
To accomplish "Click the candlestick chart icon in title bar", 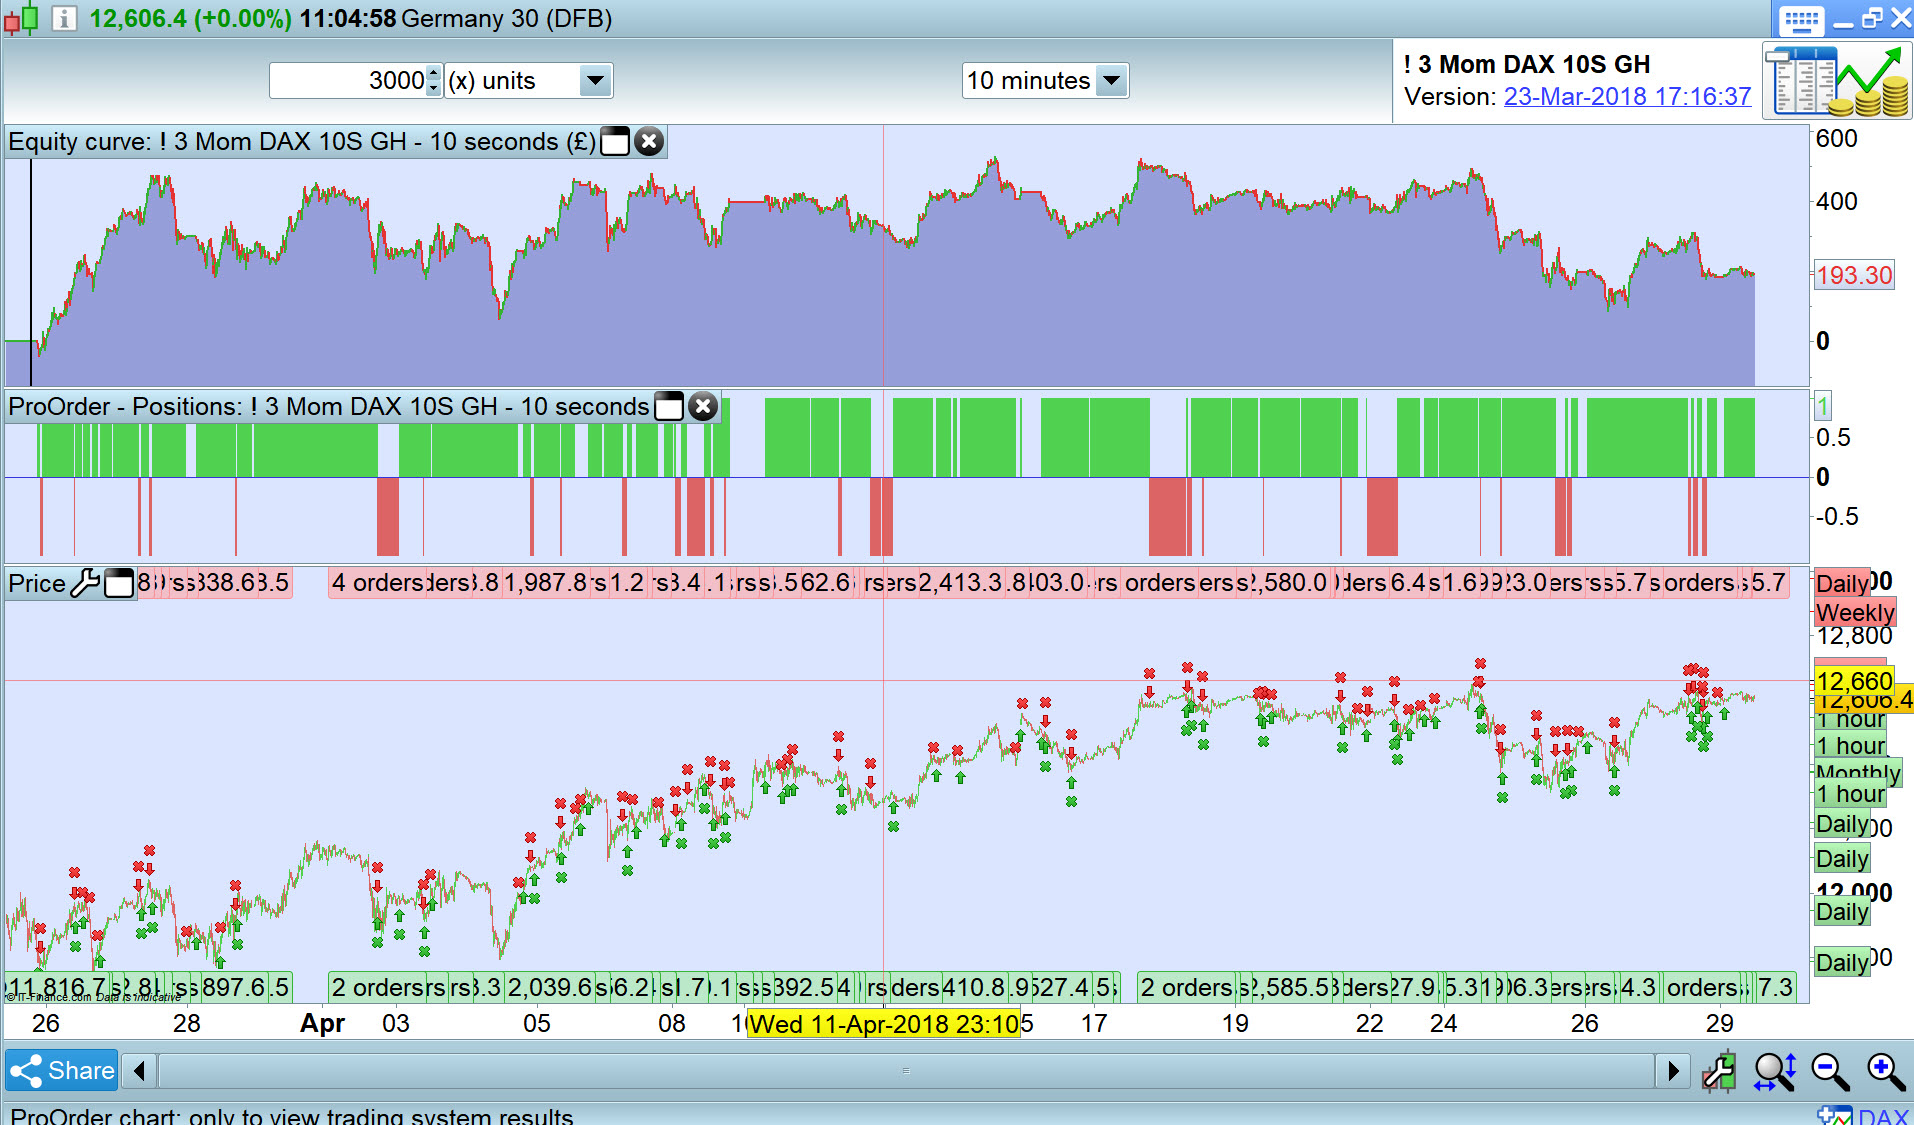I will [21, 19].
